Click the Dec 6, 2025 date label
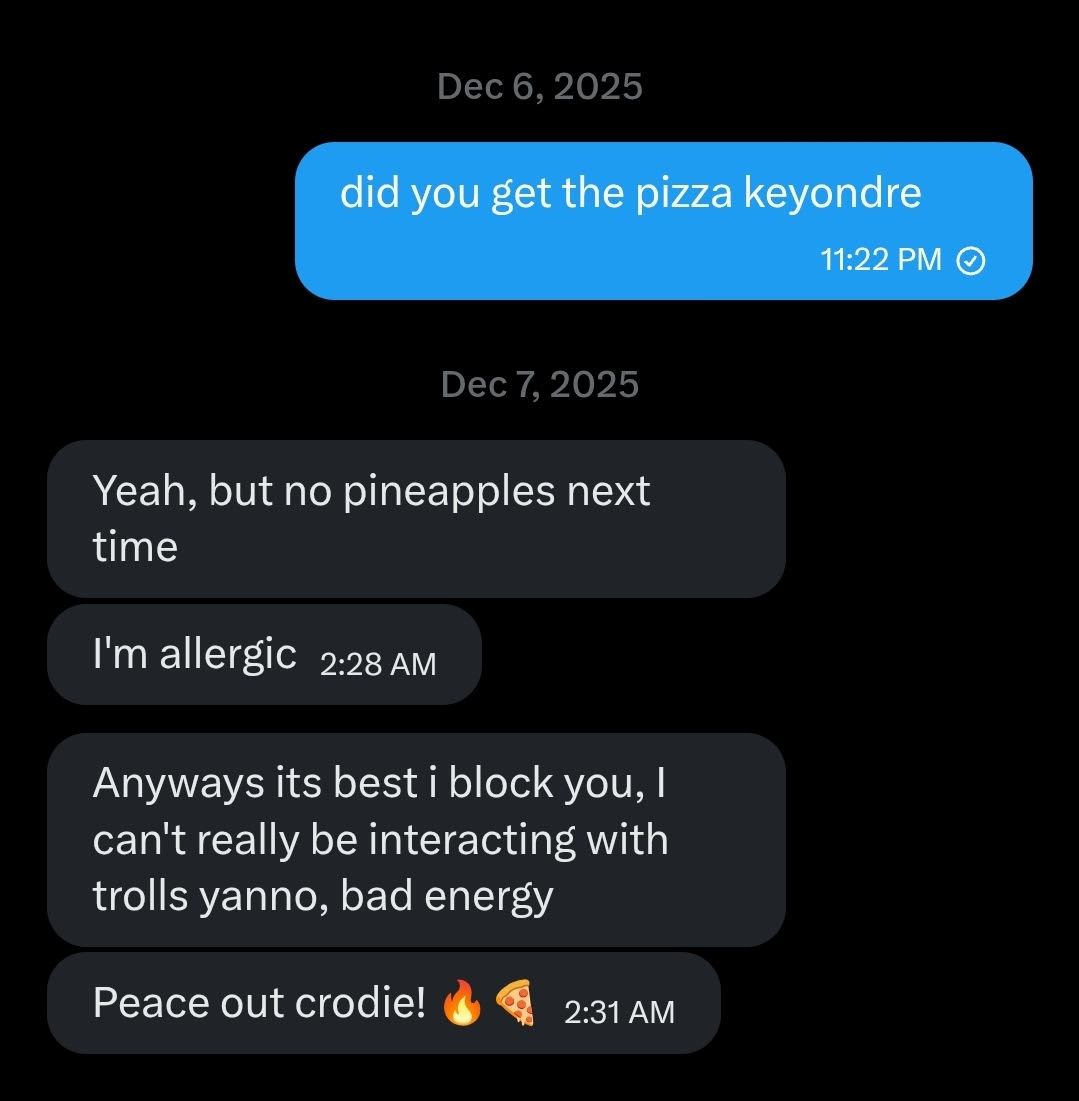The width and height of the screenshot is (1079, 1101). 540,87
